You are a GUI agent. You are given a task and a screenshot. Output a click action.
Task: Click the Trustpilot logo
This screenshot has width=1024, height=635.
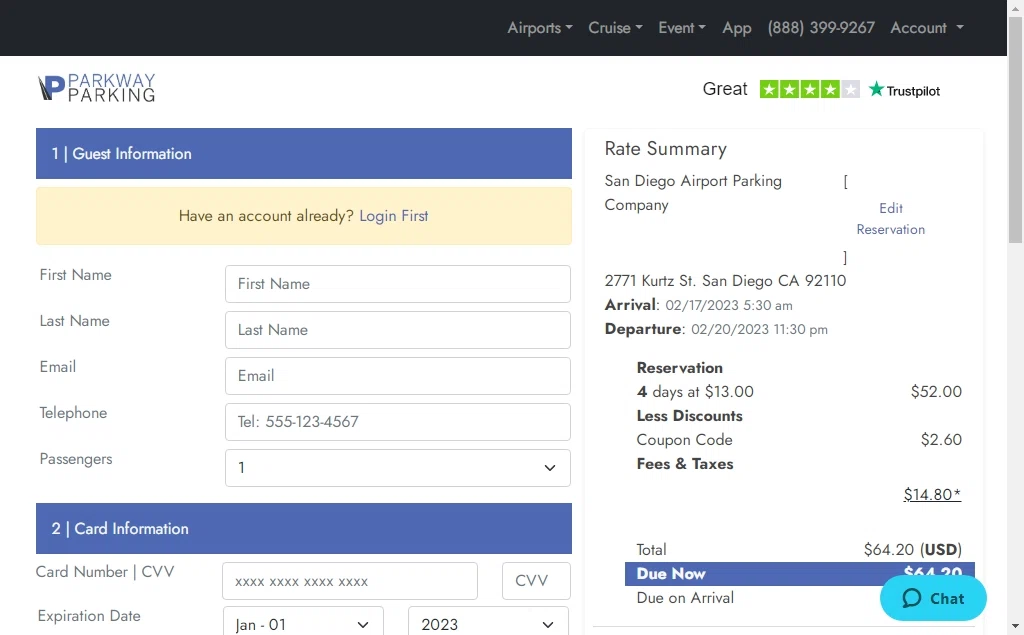[x=904, y=90]
